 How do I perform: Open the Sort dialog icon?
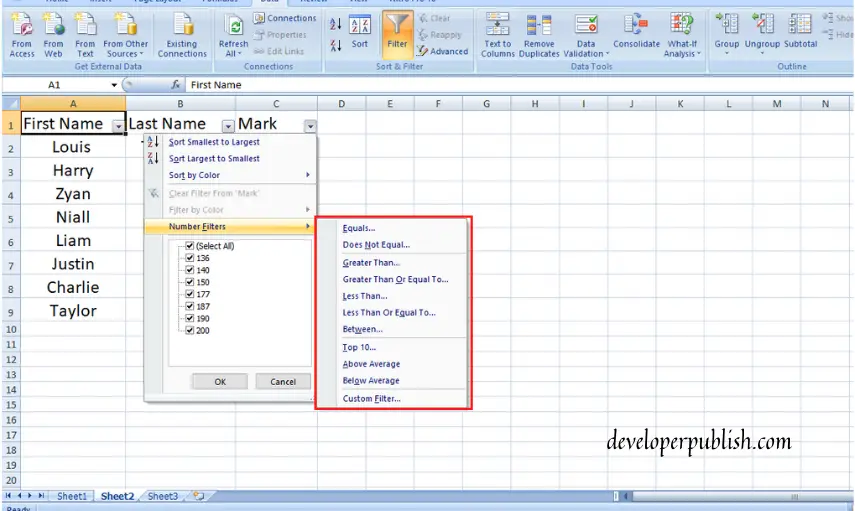pyautogui.click(x=360, y=33)
